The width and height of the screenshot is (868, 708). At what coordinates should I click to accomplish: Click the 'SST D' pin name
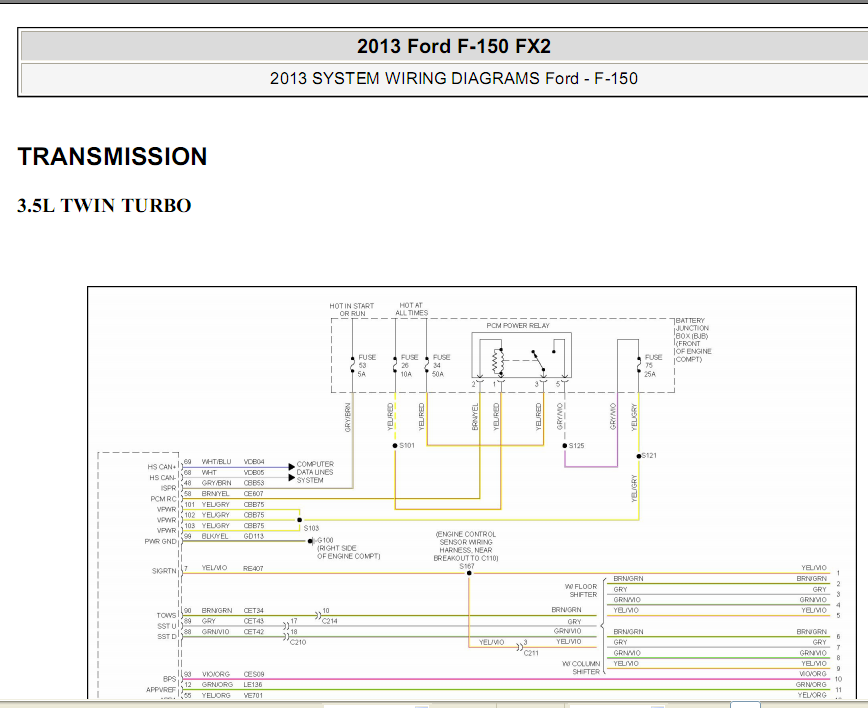[167, 637]
